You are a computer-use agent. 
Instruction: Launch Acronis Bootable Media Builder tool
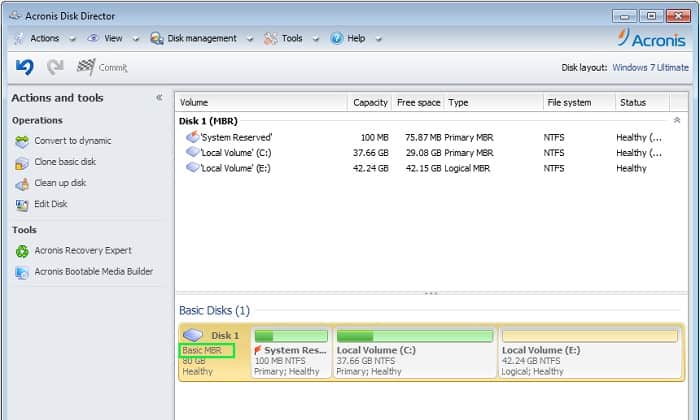pos(94,271)
